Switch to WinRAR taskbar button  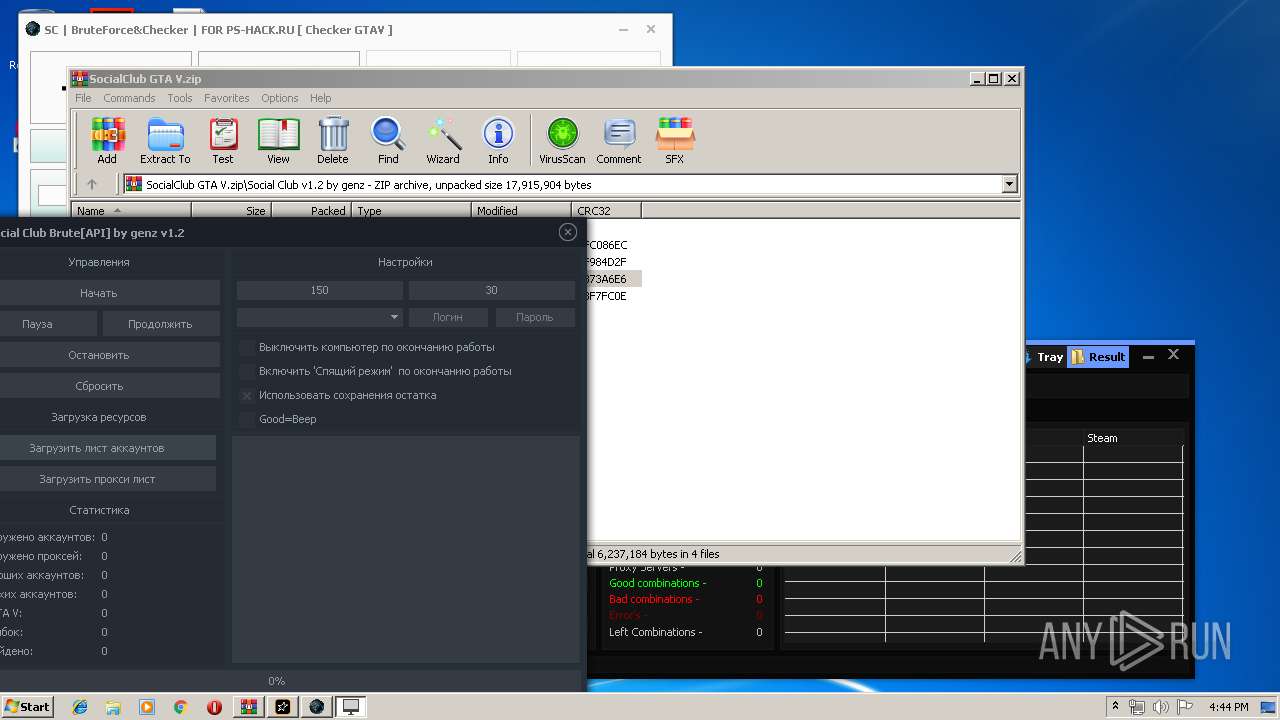click(249, 707)
